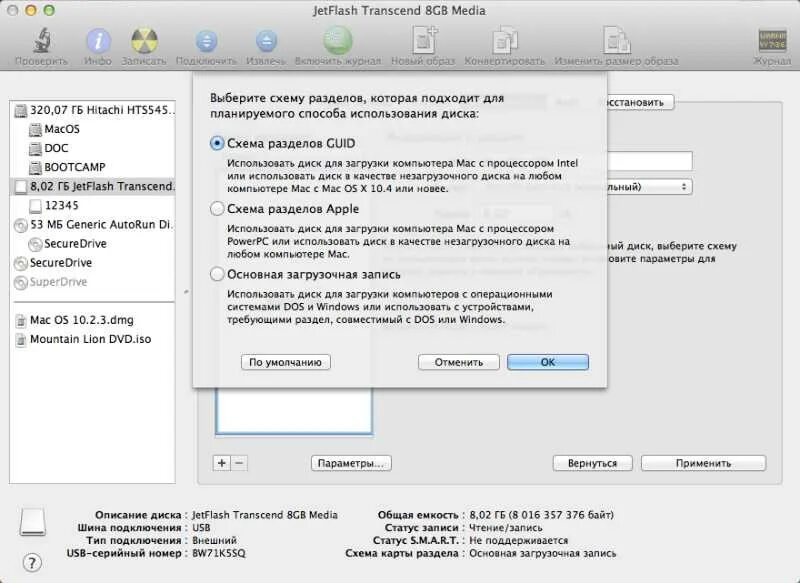Click the JetFlash Transcend drive icon
The width and height of the screenshot is (800, 583).
(x=21, y=187)
